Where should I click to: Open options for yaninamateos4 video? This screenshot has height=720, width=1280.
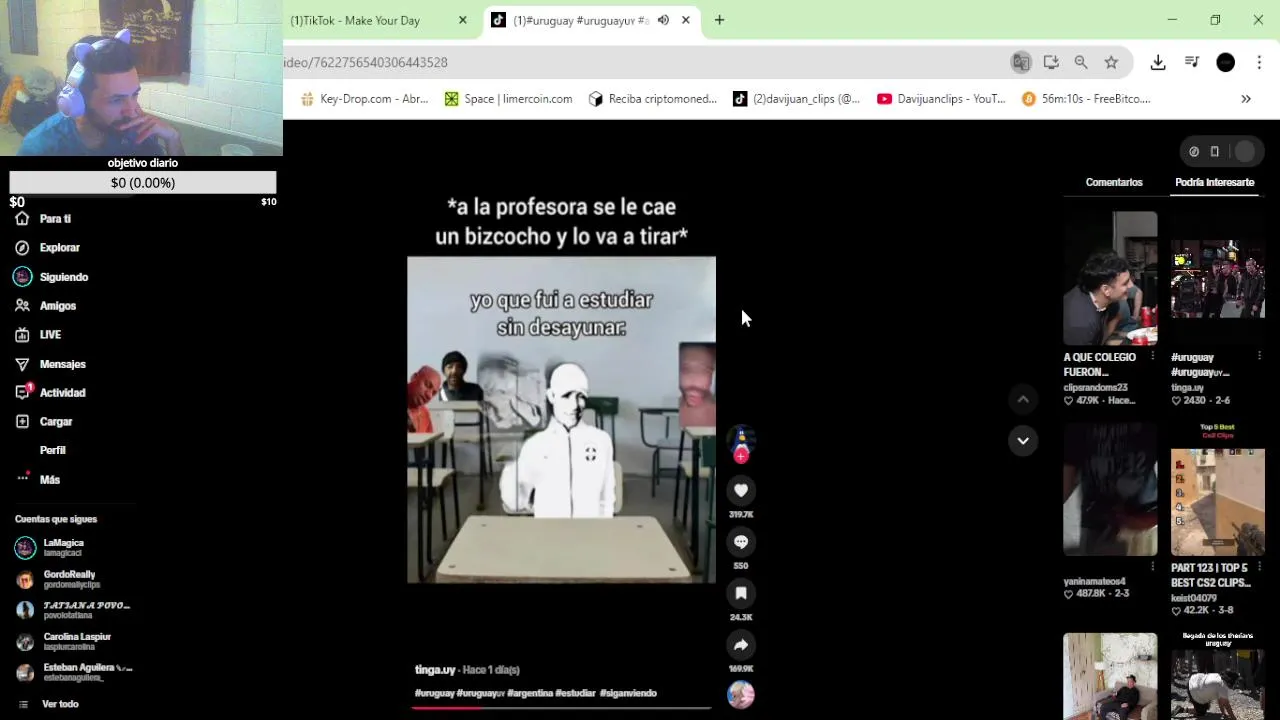(x=1152, y=568)
